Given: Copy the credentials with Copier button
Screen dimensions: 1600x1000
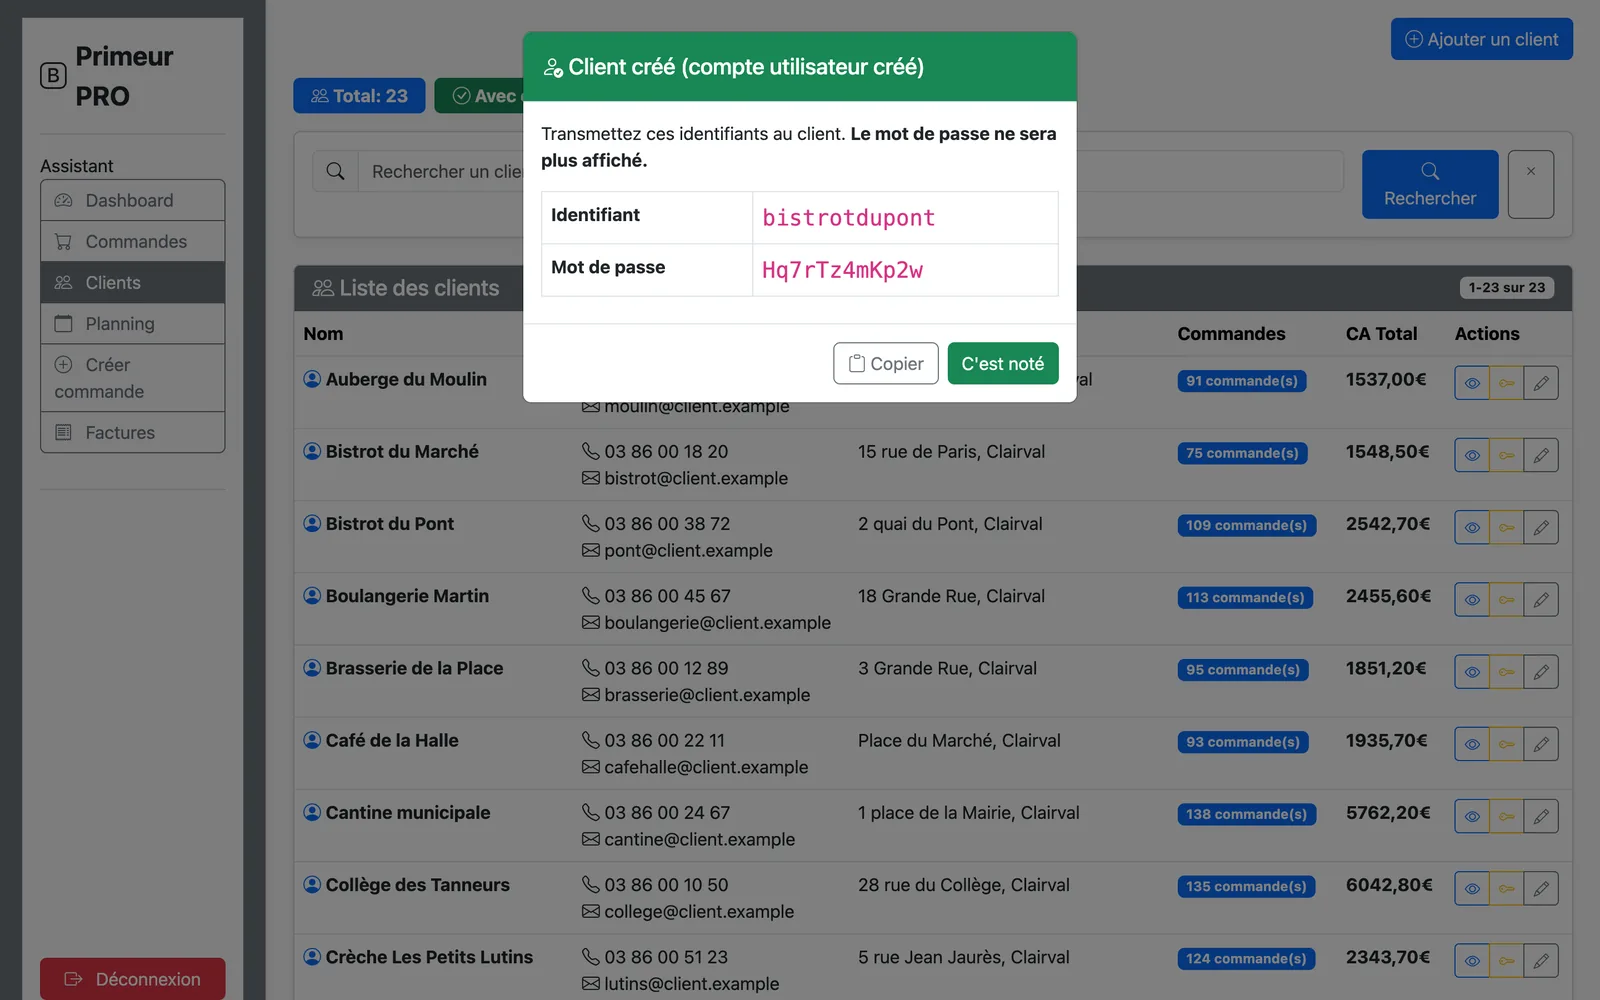Looking at the screenshot, I should (x=885, y=363).
